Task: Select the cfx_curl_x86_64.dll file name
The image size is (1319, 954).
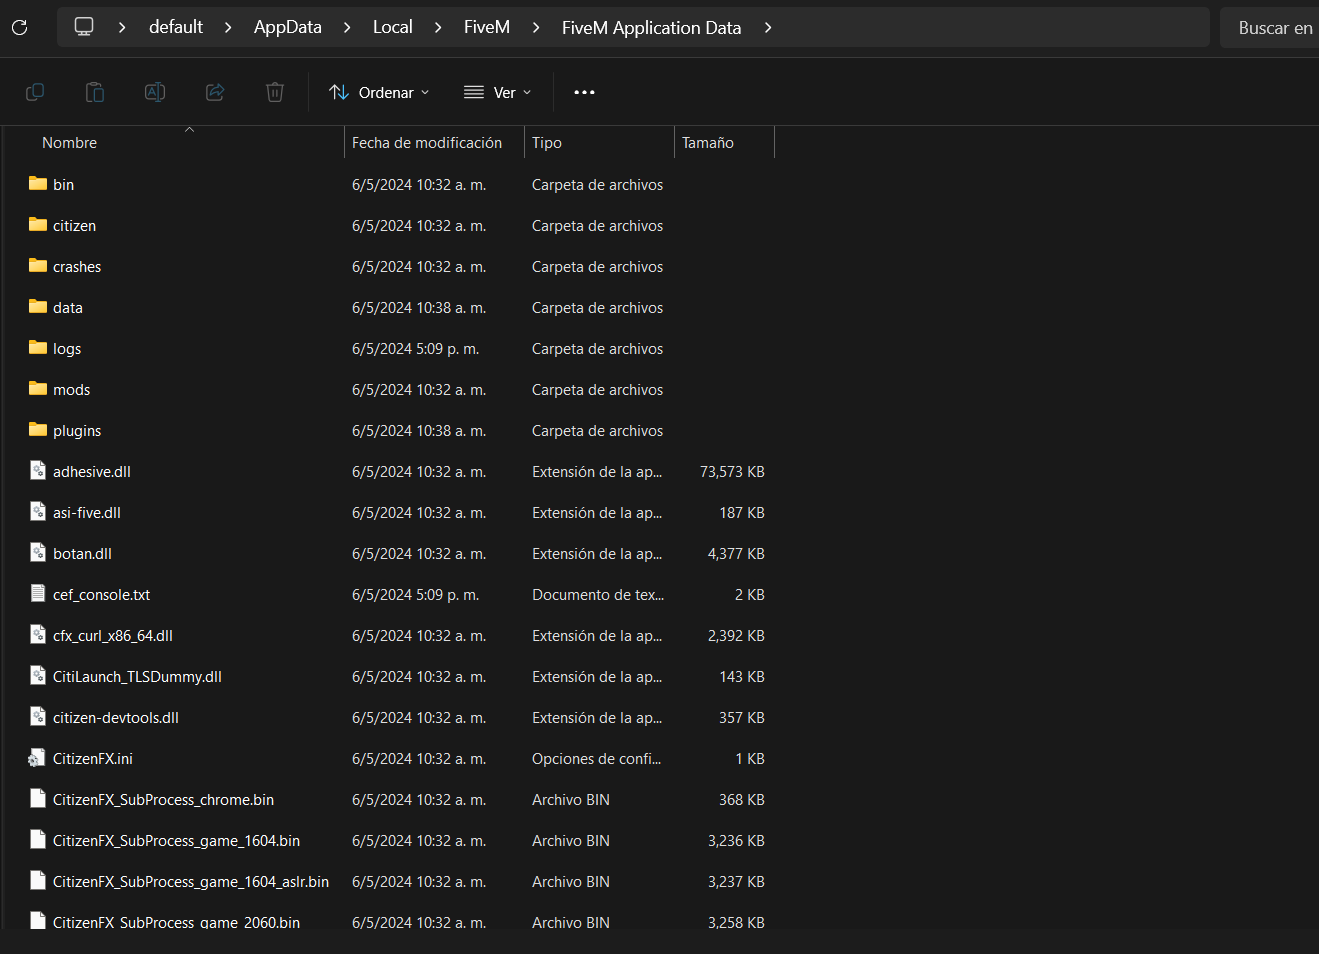Action: 113,636
